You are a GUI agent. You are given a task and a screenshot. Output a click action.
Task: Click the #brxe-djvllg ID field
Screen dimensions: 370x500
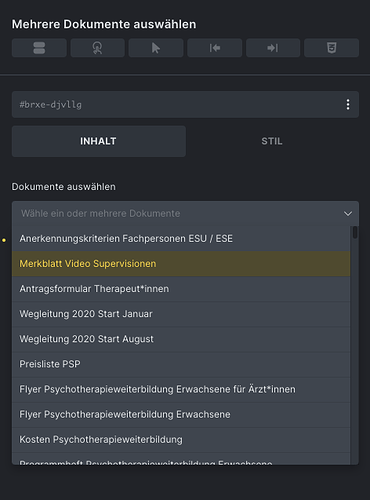click(x=185, y=104)
